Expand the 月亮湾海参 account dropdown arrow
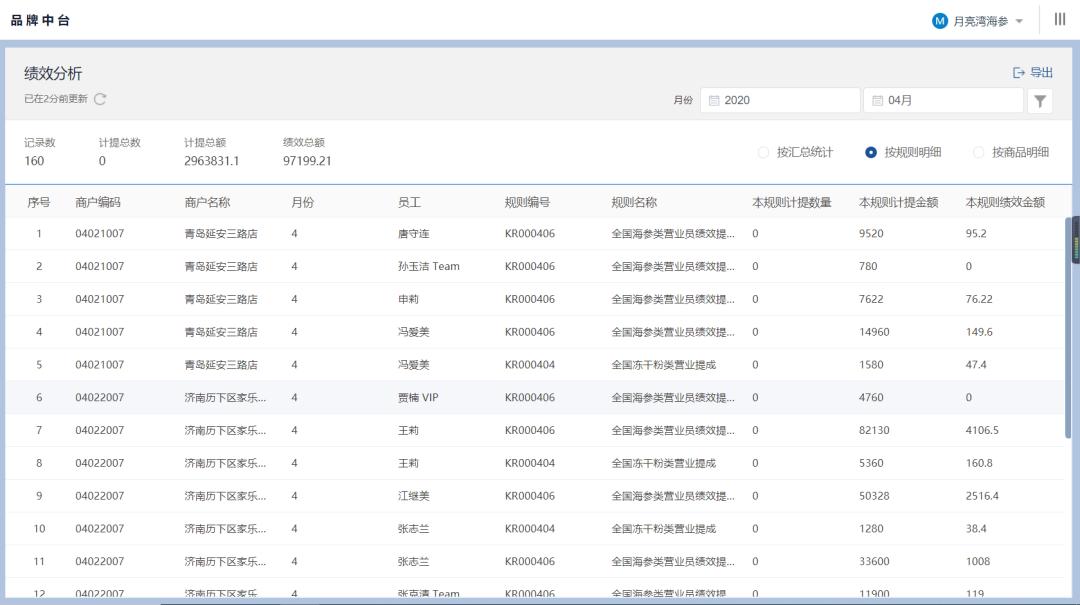 tap(1019, 22)
